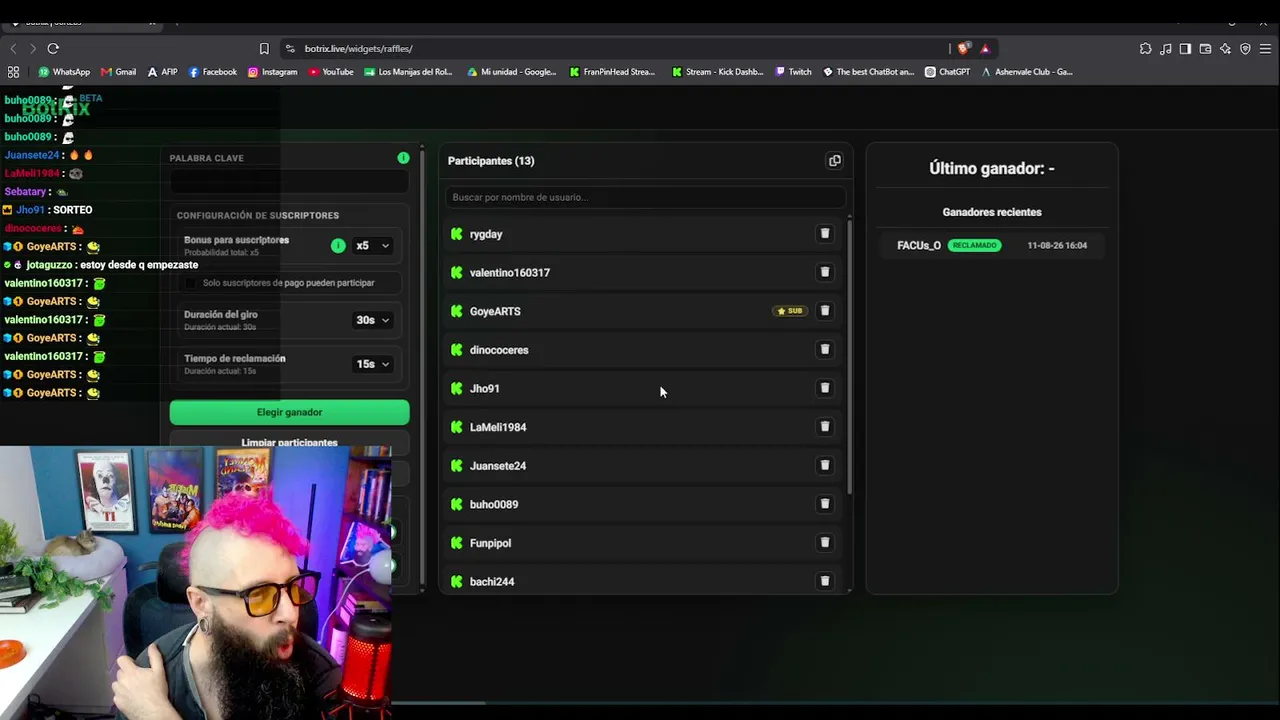1280x720 pixels.
Task: Click the SUB badge on GoyeARTS
Action: click(789, 311)
